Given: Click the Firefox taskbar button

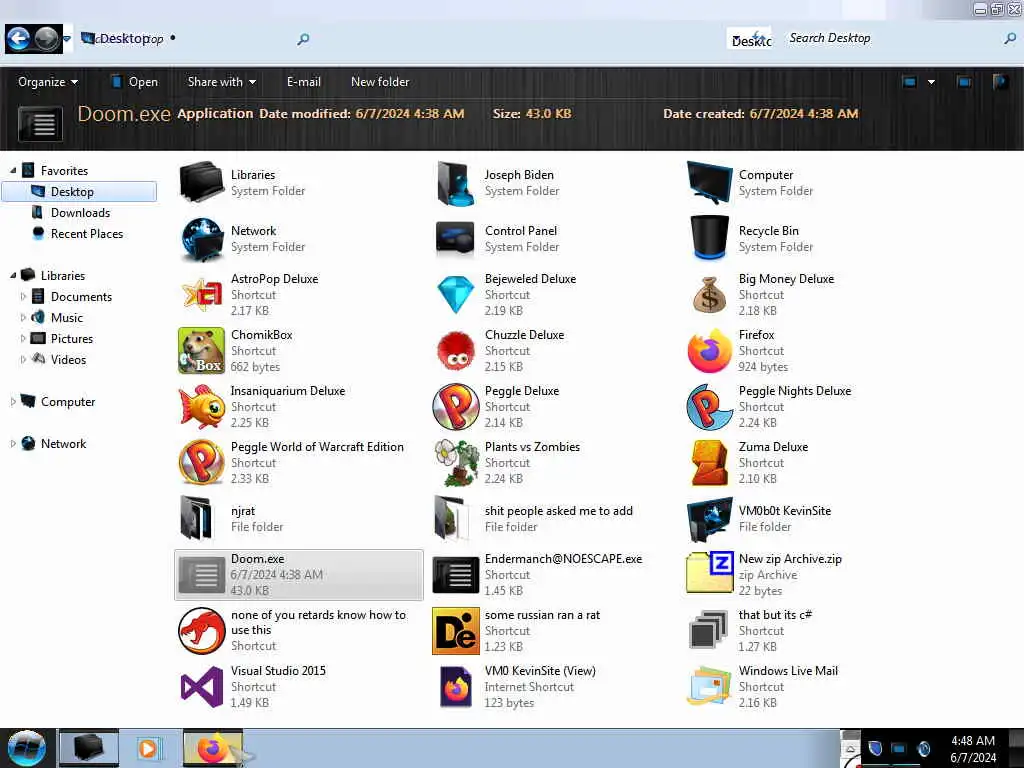Looking at the screenshot, I should pyautogui.click(x=213, y=748).
